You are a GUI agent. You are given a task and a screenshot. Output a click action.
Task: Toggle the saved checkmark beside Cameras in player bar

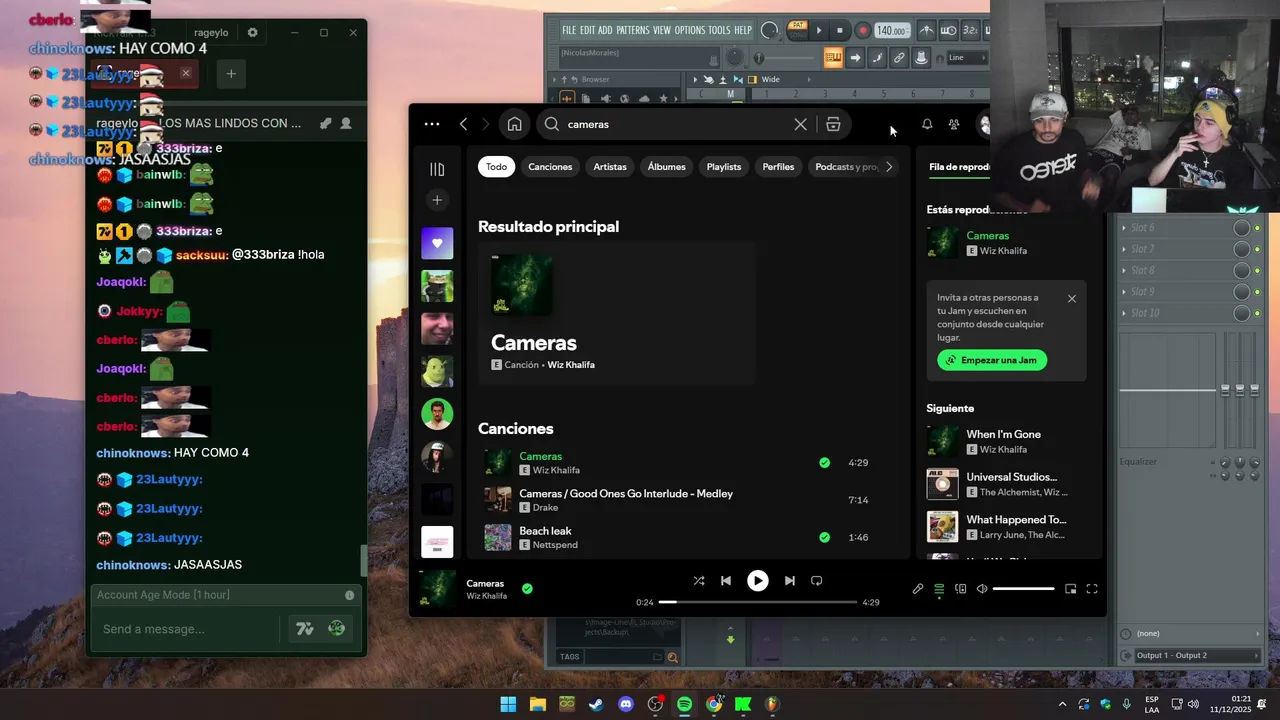(527, 589)
